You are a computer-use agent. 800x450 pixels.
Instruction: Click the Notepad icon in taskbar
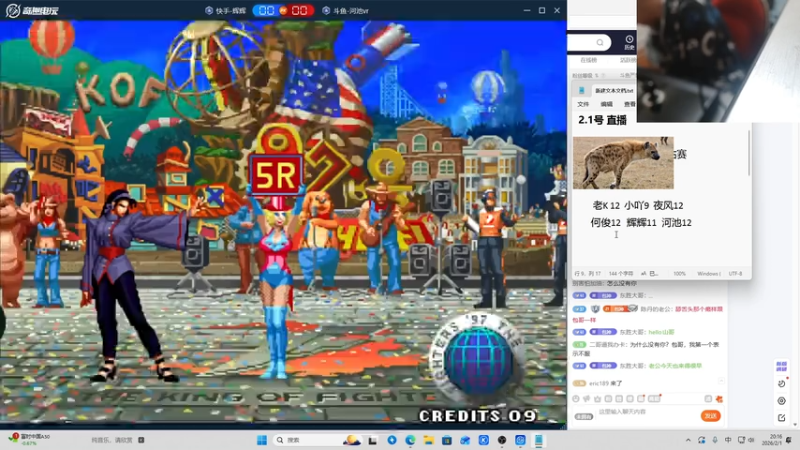click(x=538, y=440)
